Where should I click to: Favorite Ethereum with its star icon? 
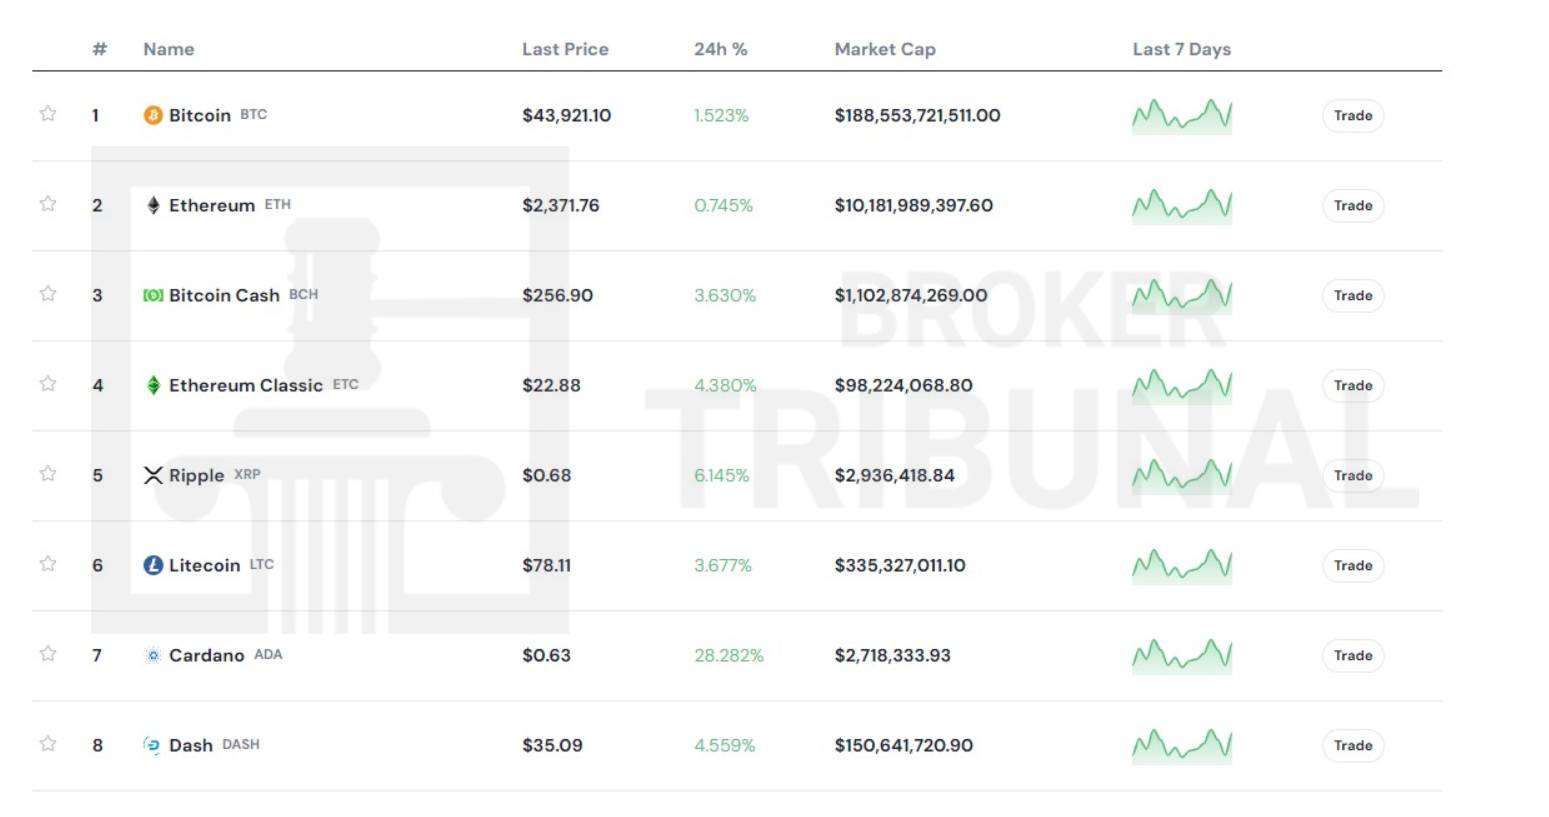tap(47, 203)
